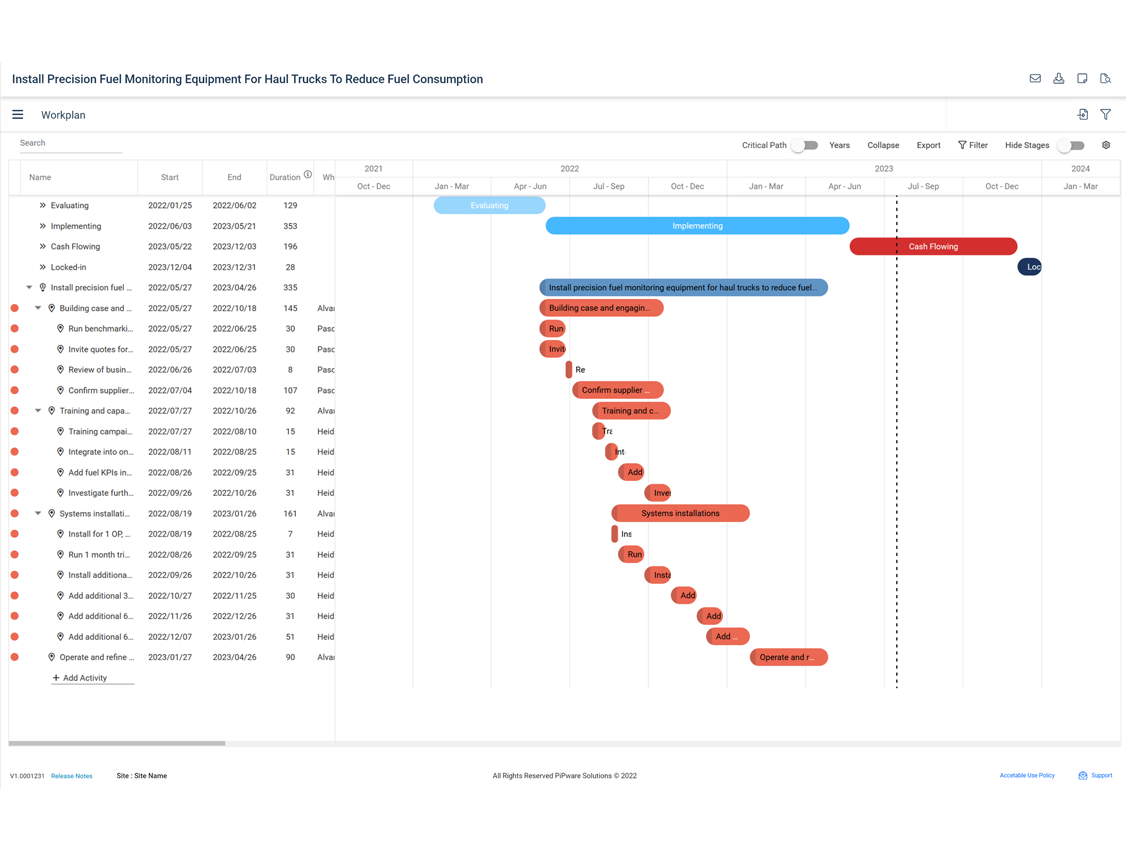Click the Workplan search field

(x=70, y=144)
